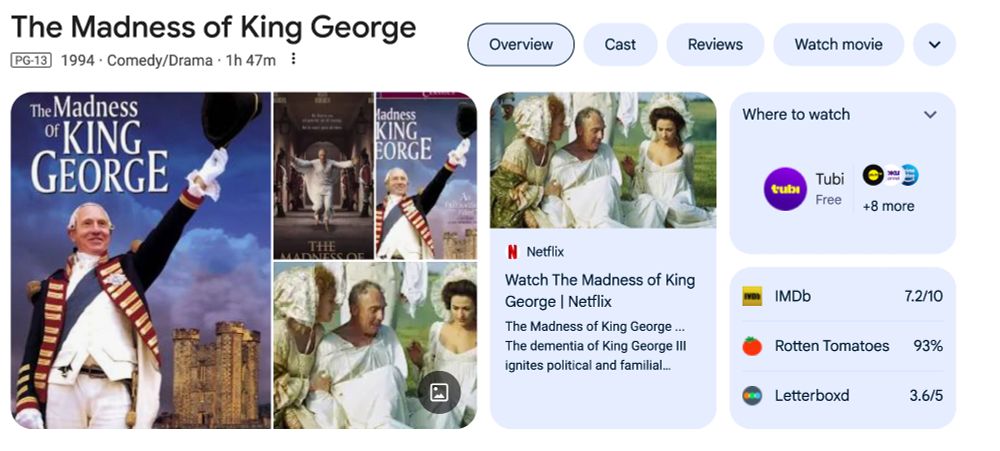Click the purple Tubi logo
Screen dimensions: 1000x451
(785, 189)
